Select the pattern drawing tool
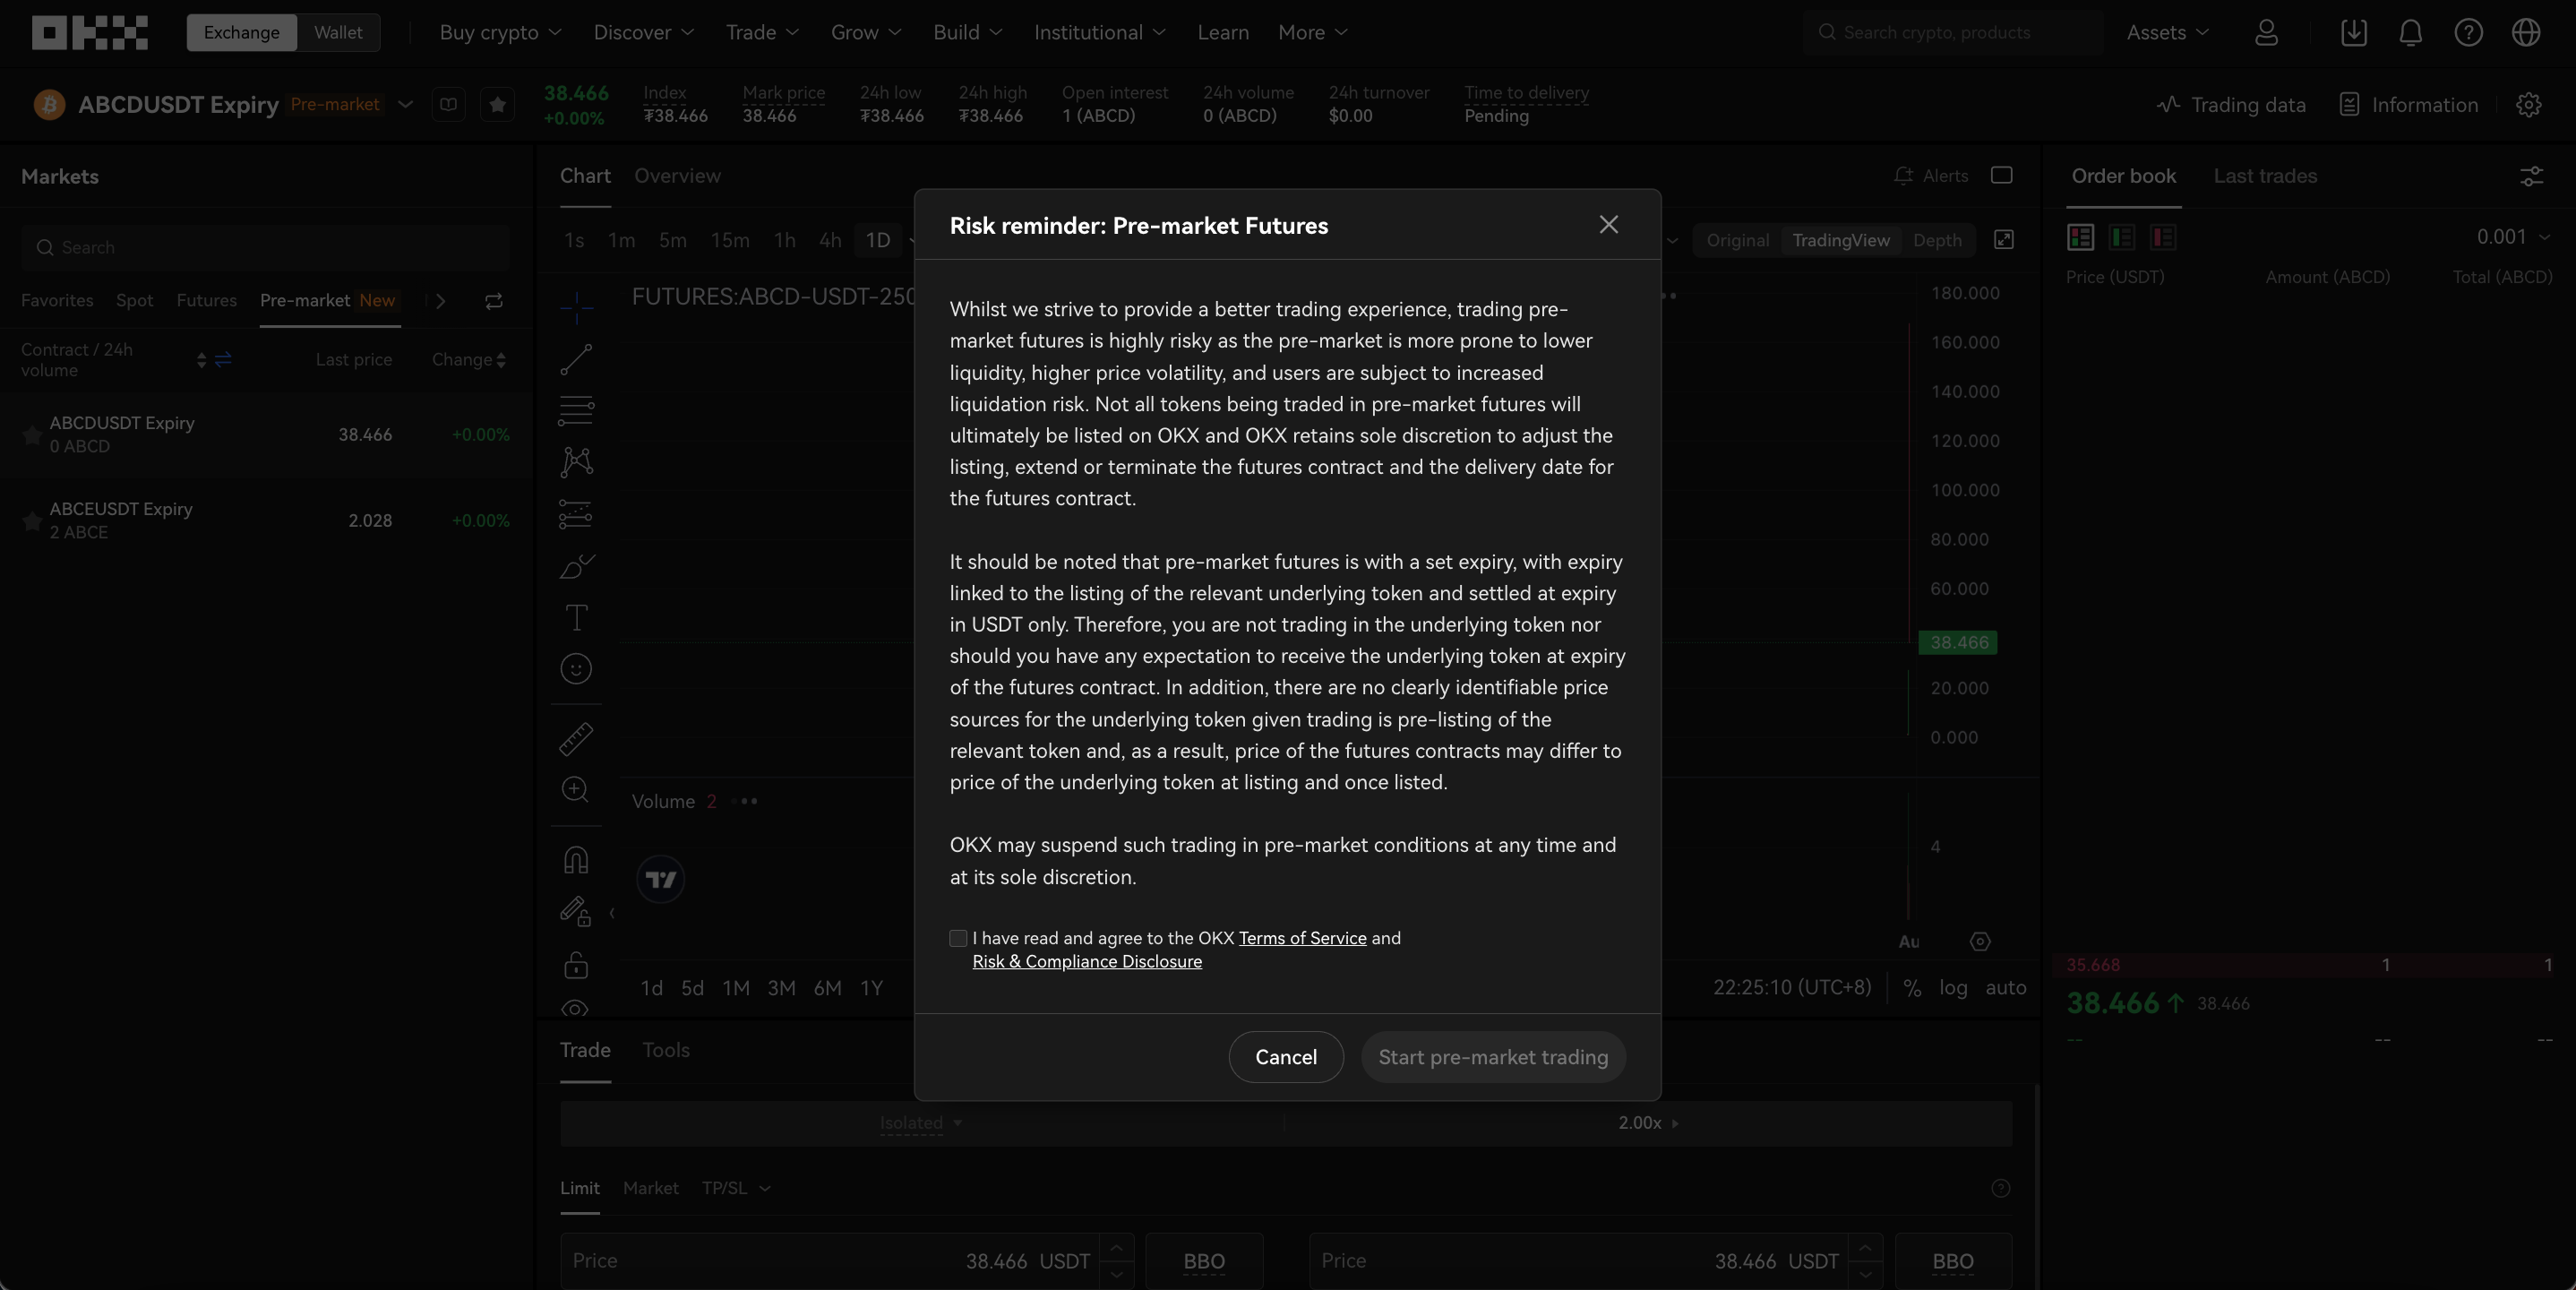Image resolution: width=2576 pixels, height=1290 pixels. [576, 461]
